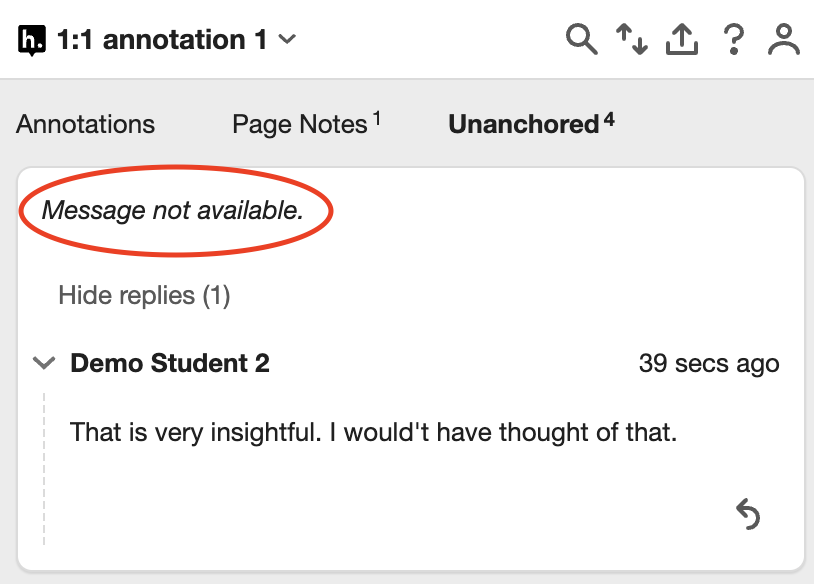Click the 39 secs ago timestamp
This screenshot has width=814, height=584.
pos(710,363)
